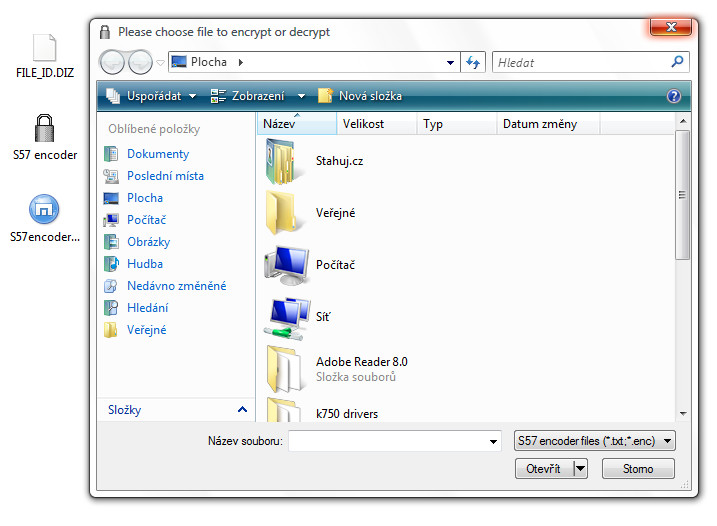The width and height of the screenshot is (717, 526).
Task: Click the file list scroll up arrow
Action: click(683, 121)
